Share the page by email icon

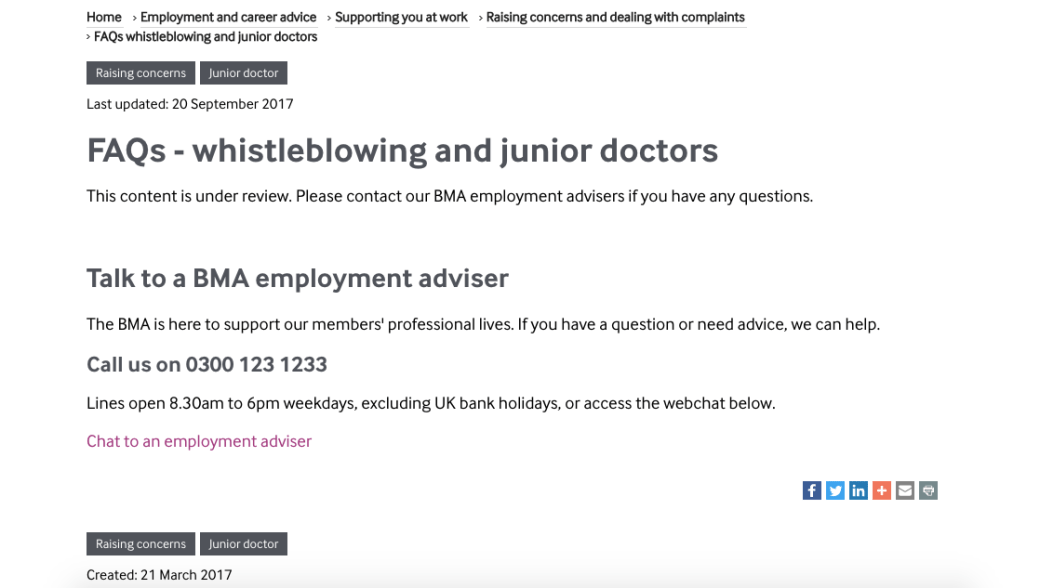(x=905, y=490)
